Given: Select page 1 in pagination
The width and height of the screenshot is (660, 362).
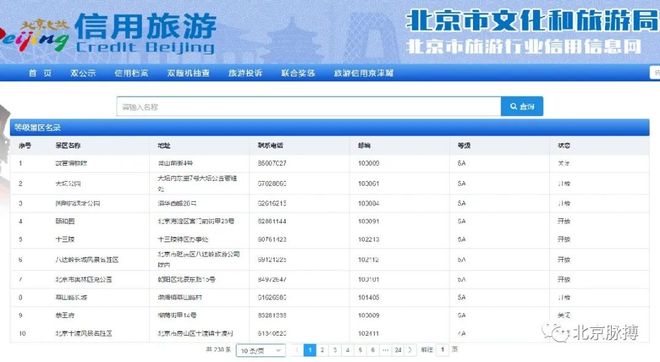Looking at the screenshot, I should pyautogui.click(x=310, y=350).
